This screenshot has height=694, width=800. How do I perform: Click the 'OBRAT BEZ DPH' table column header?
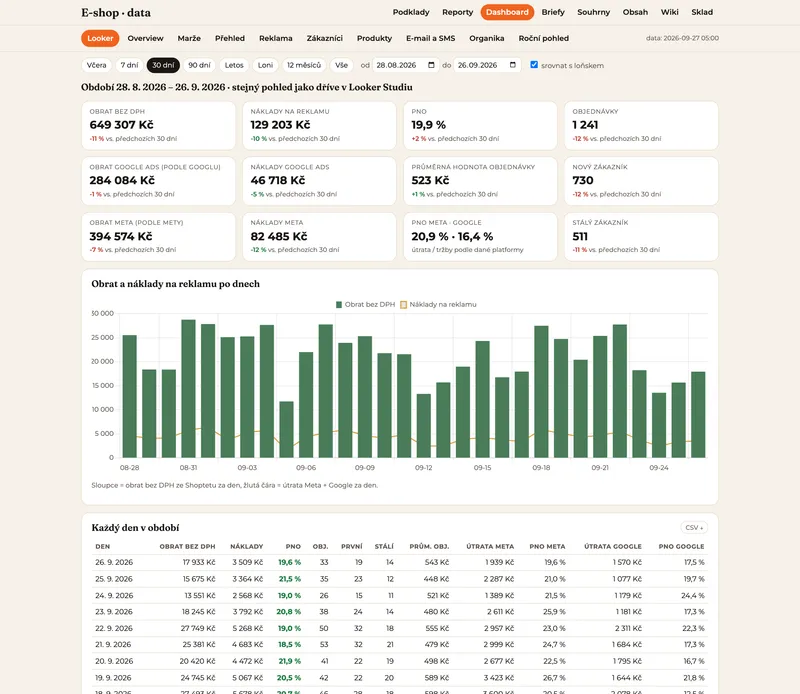pos(187,547)
